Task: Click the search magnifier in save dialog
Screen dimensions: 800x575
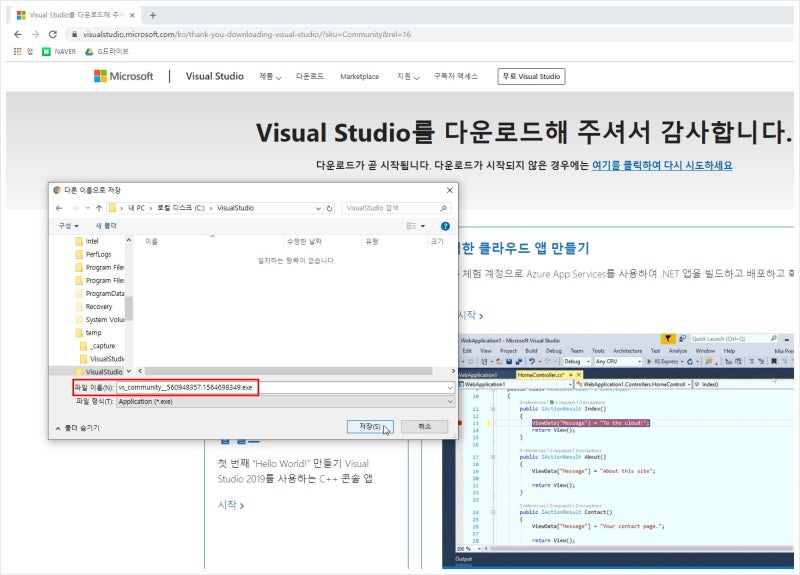Action: tap(443, 208)
